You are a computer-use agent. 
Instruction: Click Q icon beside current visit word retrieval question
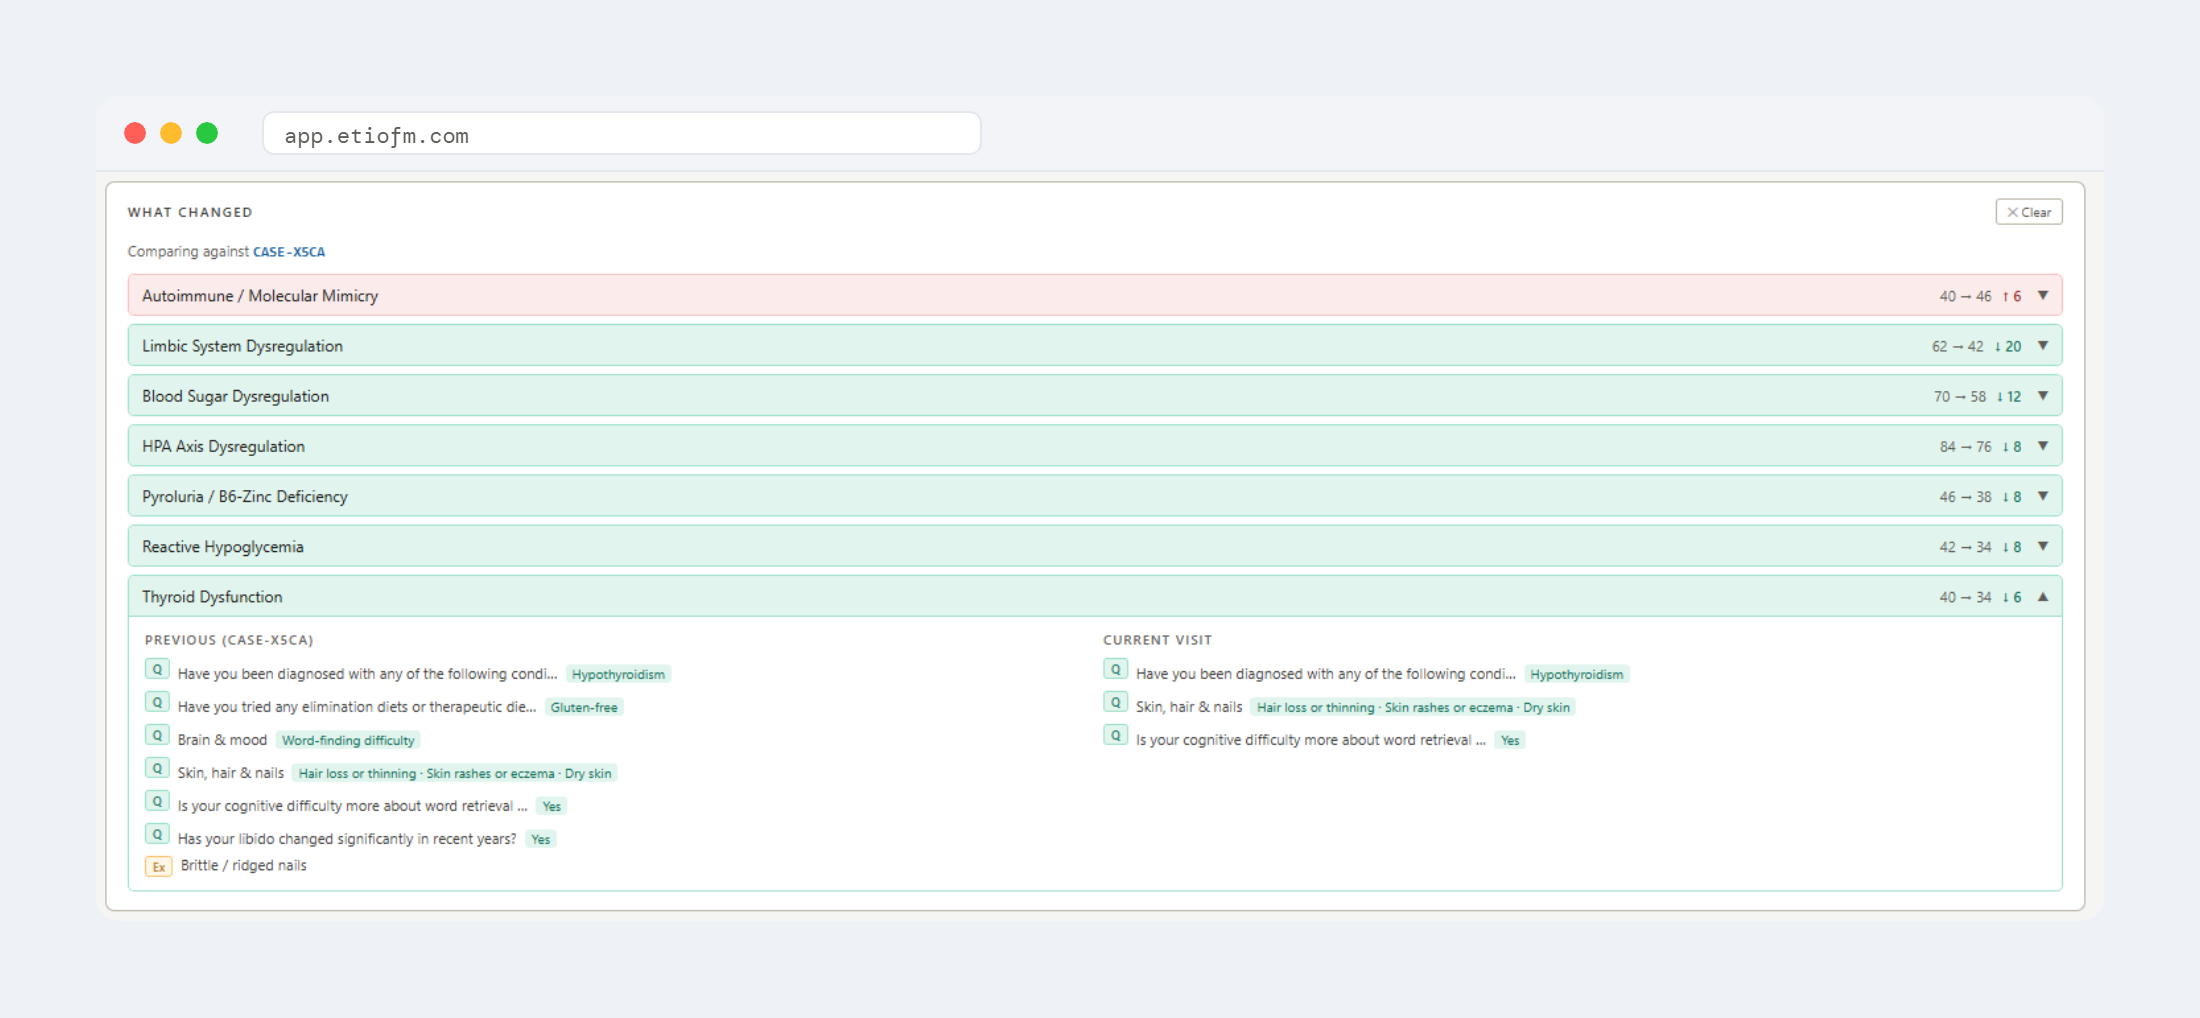pyautogui.click(x=1115, y=736)
